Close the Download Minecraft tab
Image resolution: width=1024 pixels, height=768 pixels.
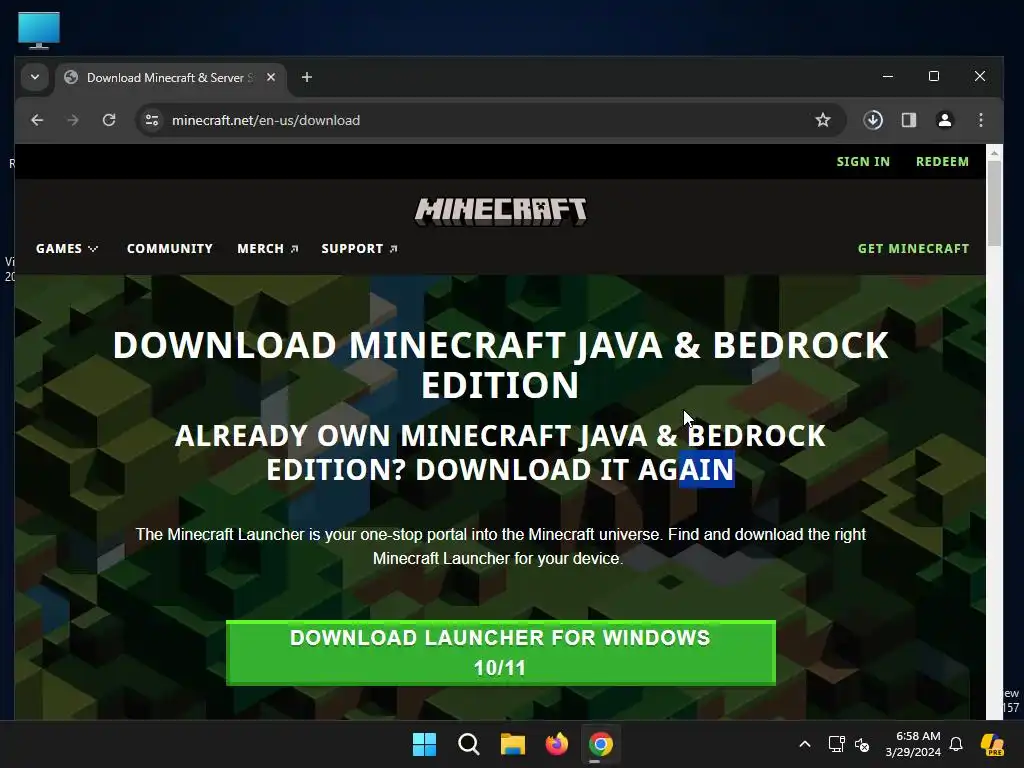tap(271, 77)
